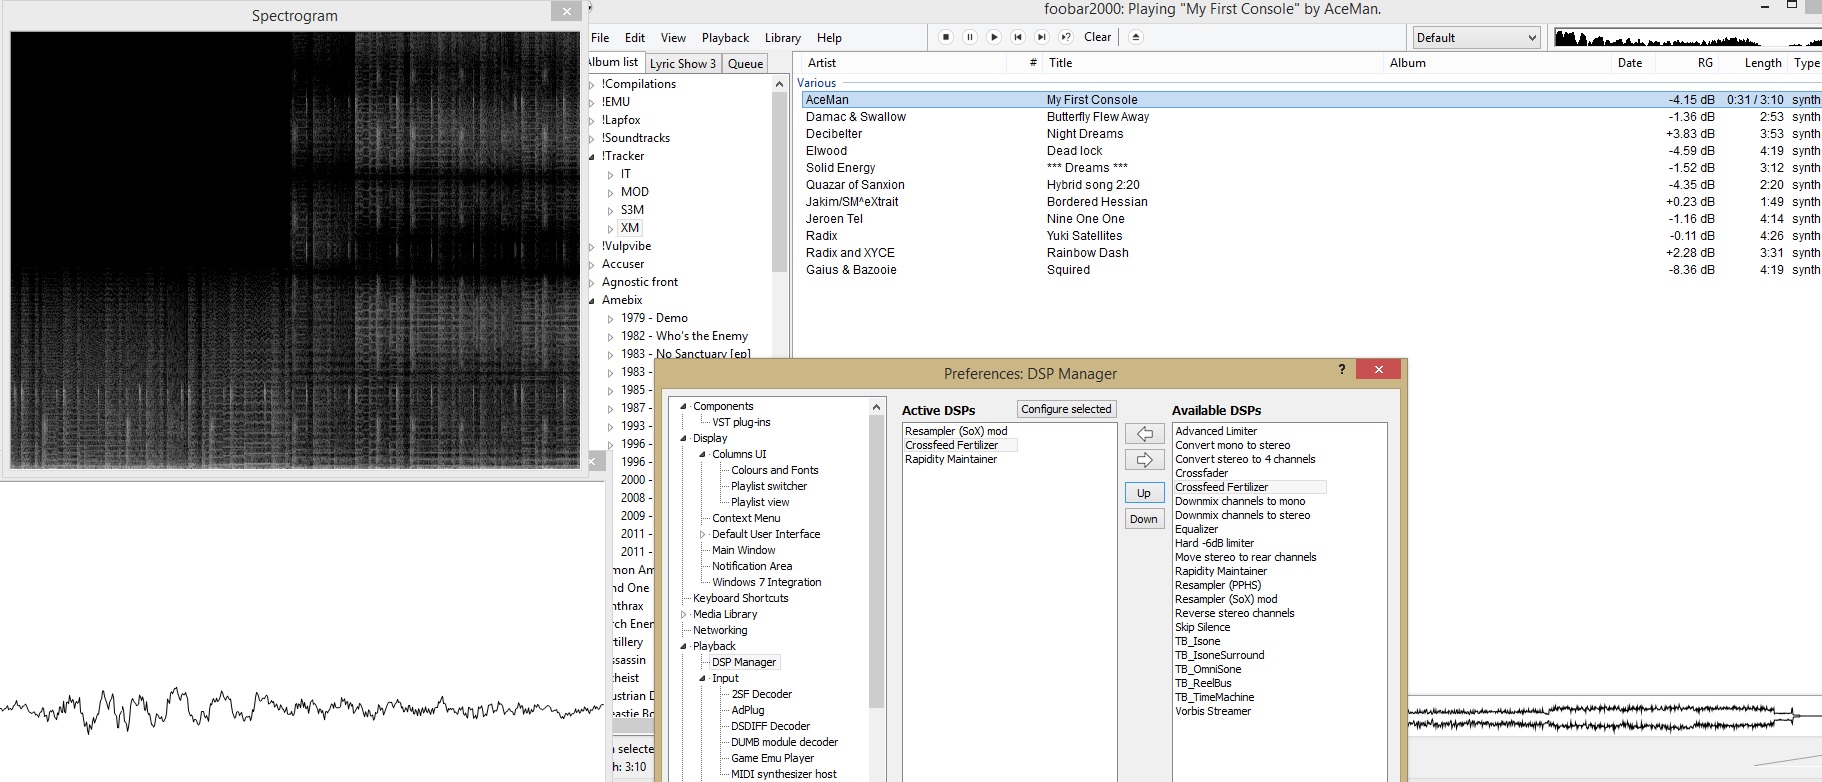The width and height of the screenshot is (1822, 782).
Task: Open the Edit menu
Action: [635, 38]
